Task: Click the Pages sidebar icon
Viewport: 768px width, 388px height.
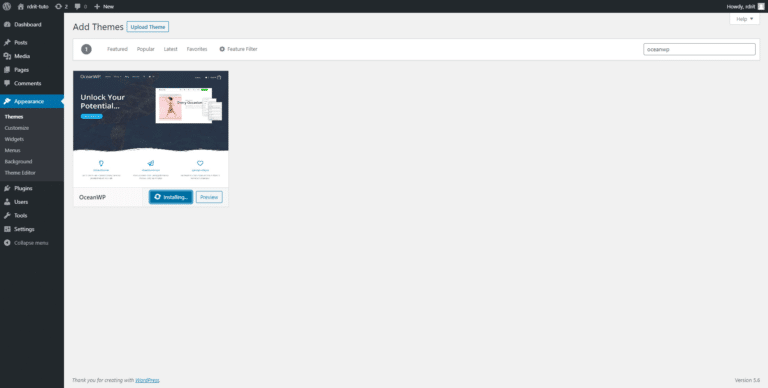Action: (7, 70)
